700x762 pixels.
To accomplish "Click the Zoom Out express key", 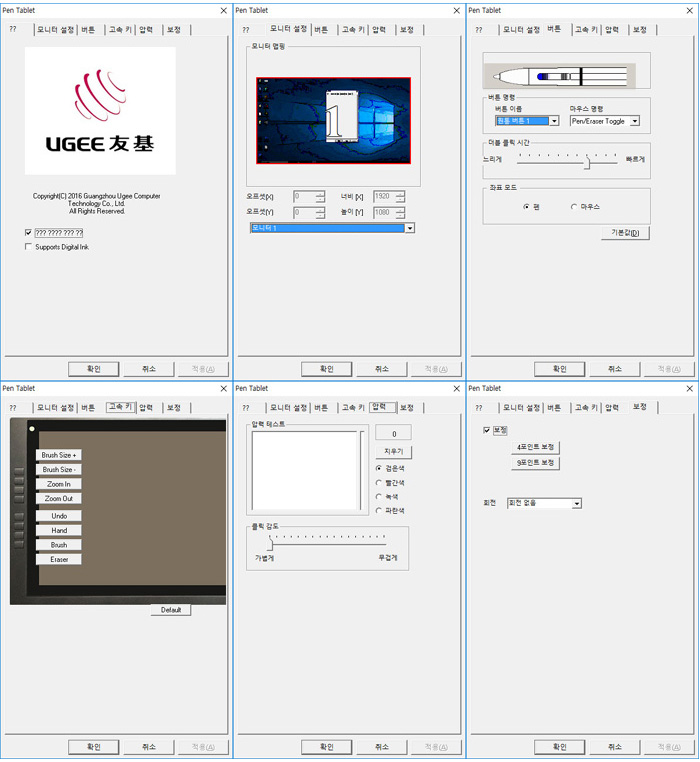I will [x=58, y=499].
